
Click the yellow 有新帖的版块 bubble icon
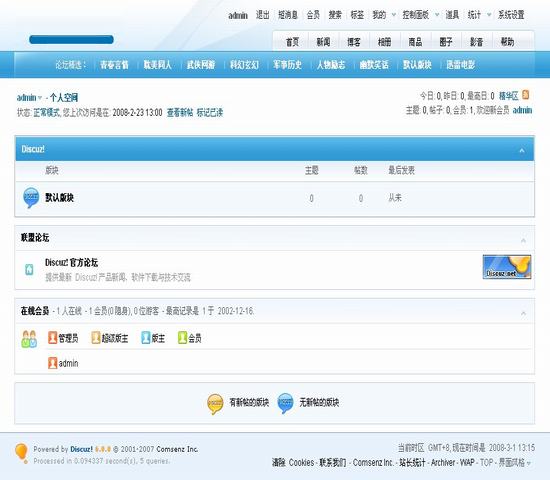[x=215, y=404]
